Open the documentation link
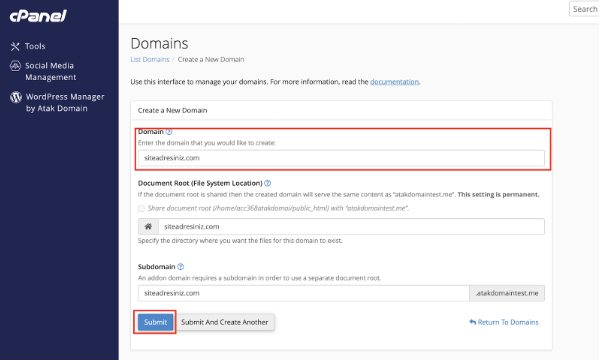The width and height of the screenshot is (600, 361). pyautogui.click(x=394, y=82)
